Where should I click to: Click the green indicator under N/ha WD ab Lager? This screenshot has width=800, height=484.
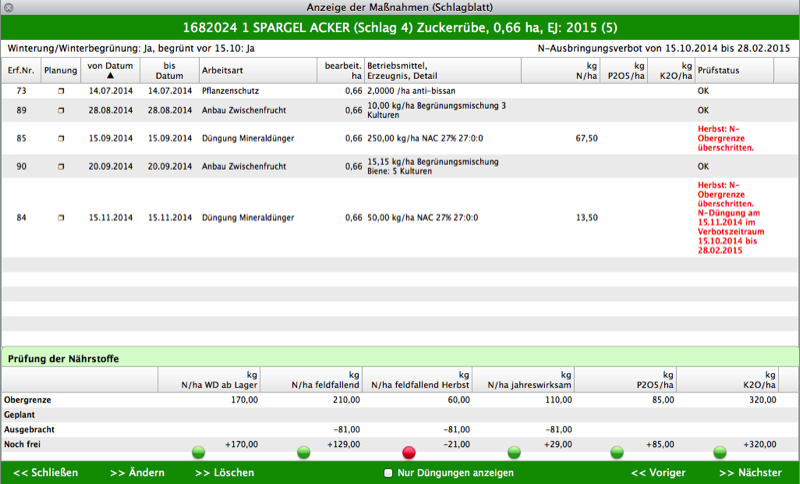(198, 452)
